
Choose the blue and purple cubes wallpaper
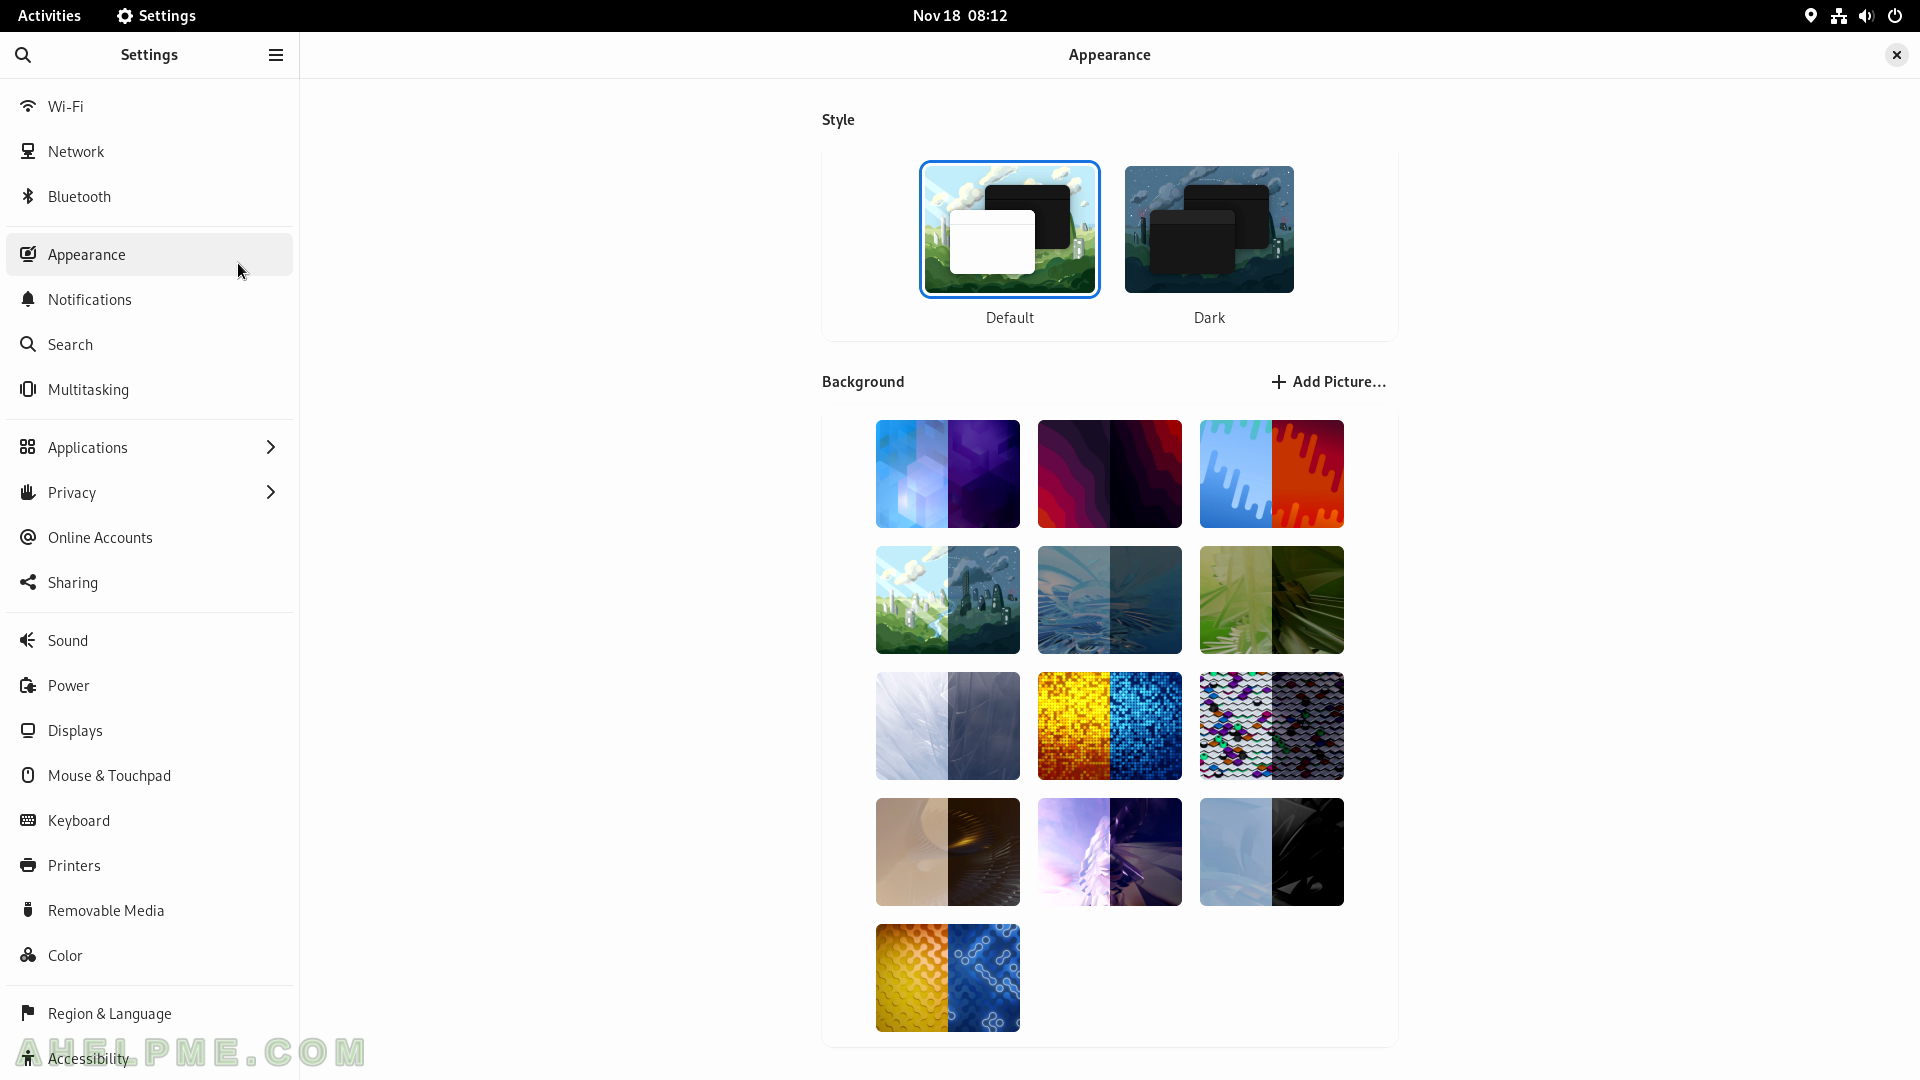[x=948, y=474]
